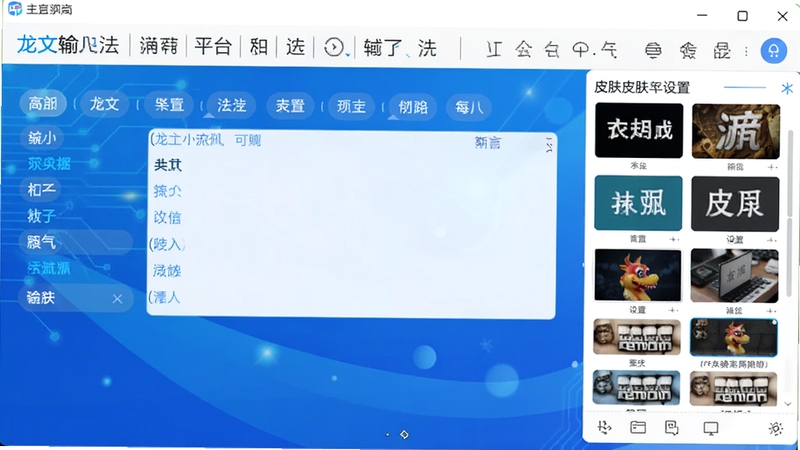The image size is (800, 450).
Task: Click the clock icon in the top toolbar
Action: [334, 47]
